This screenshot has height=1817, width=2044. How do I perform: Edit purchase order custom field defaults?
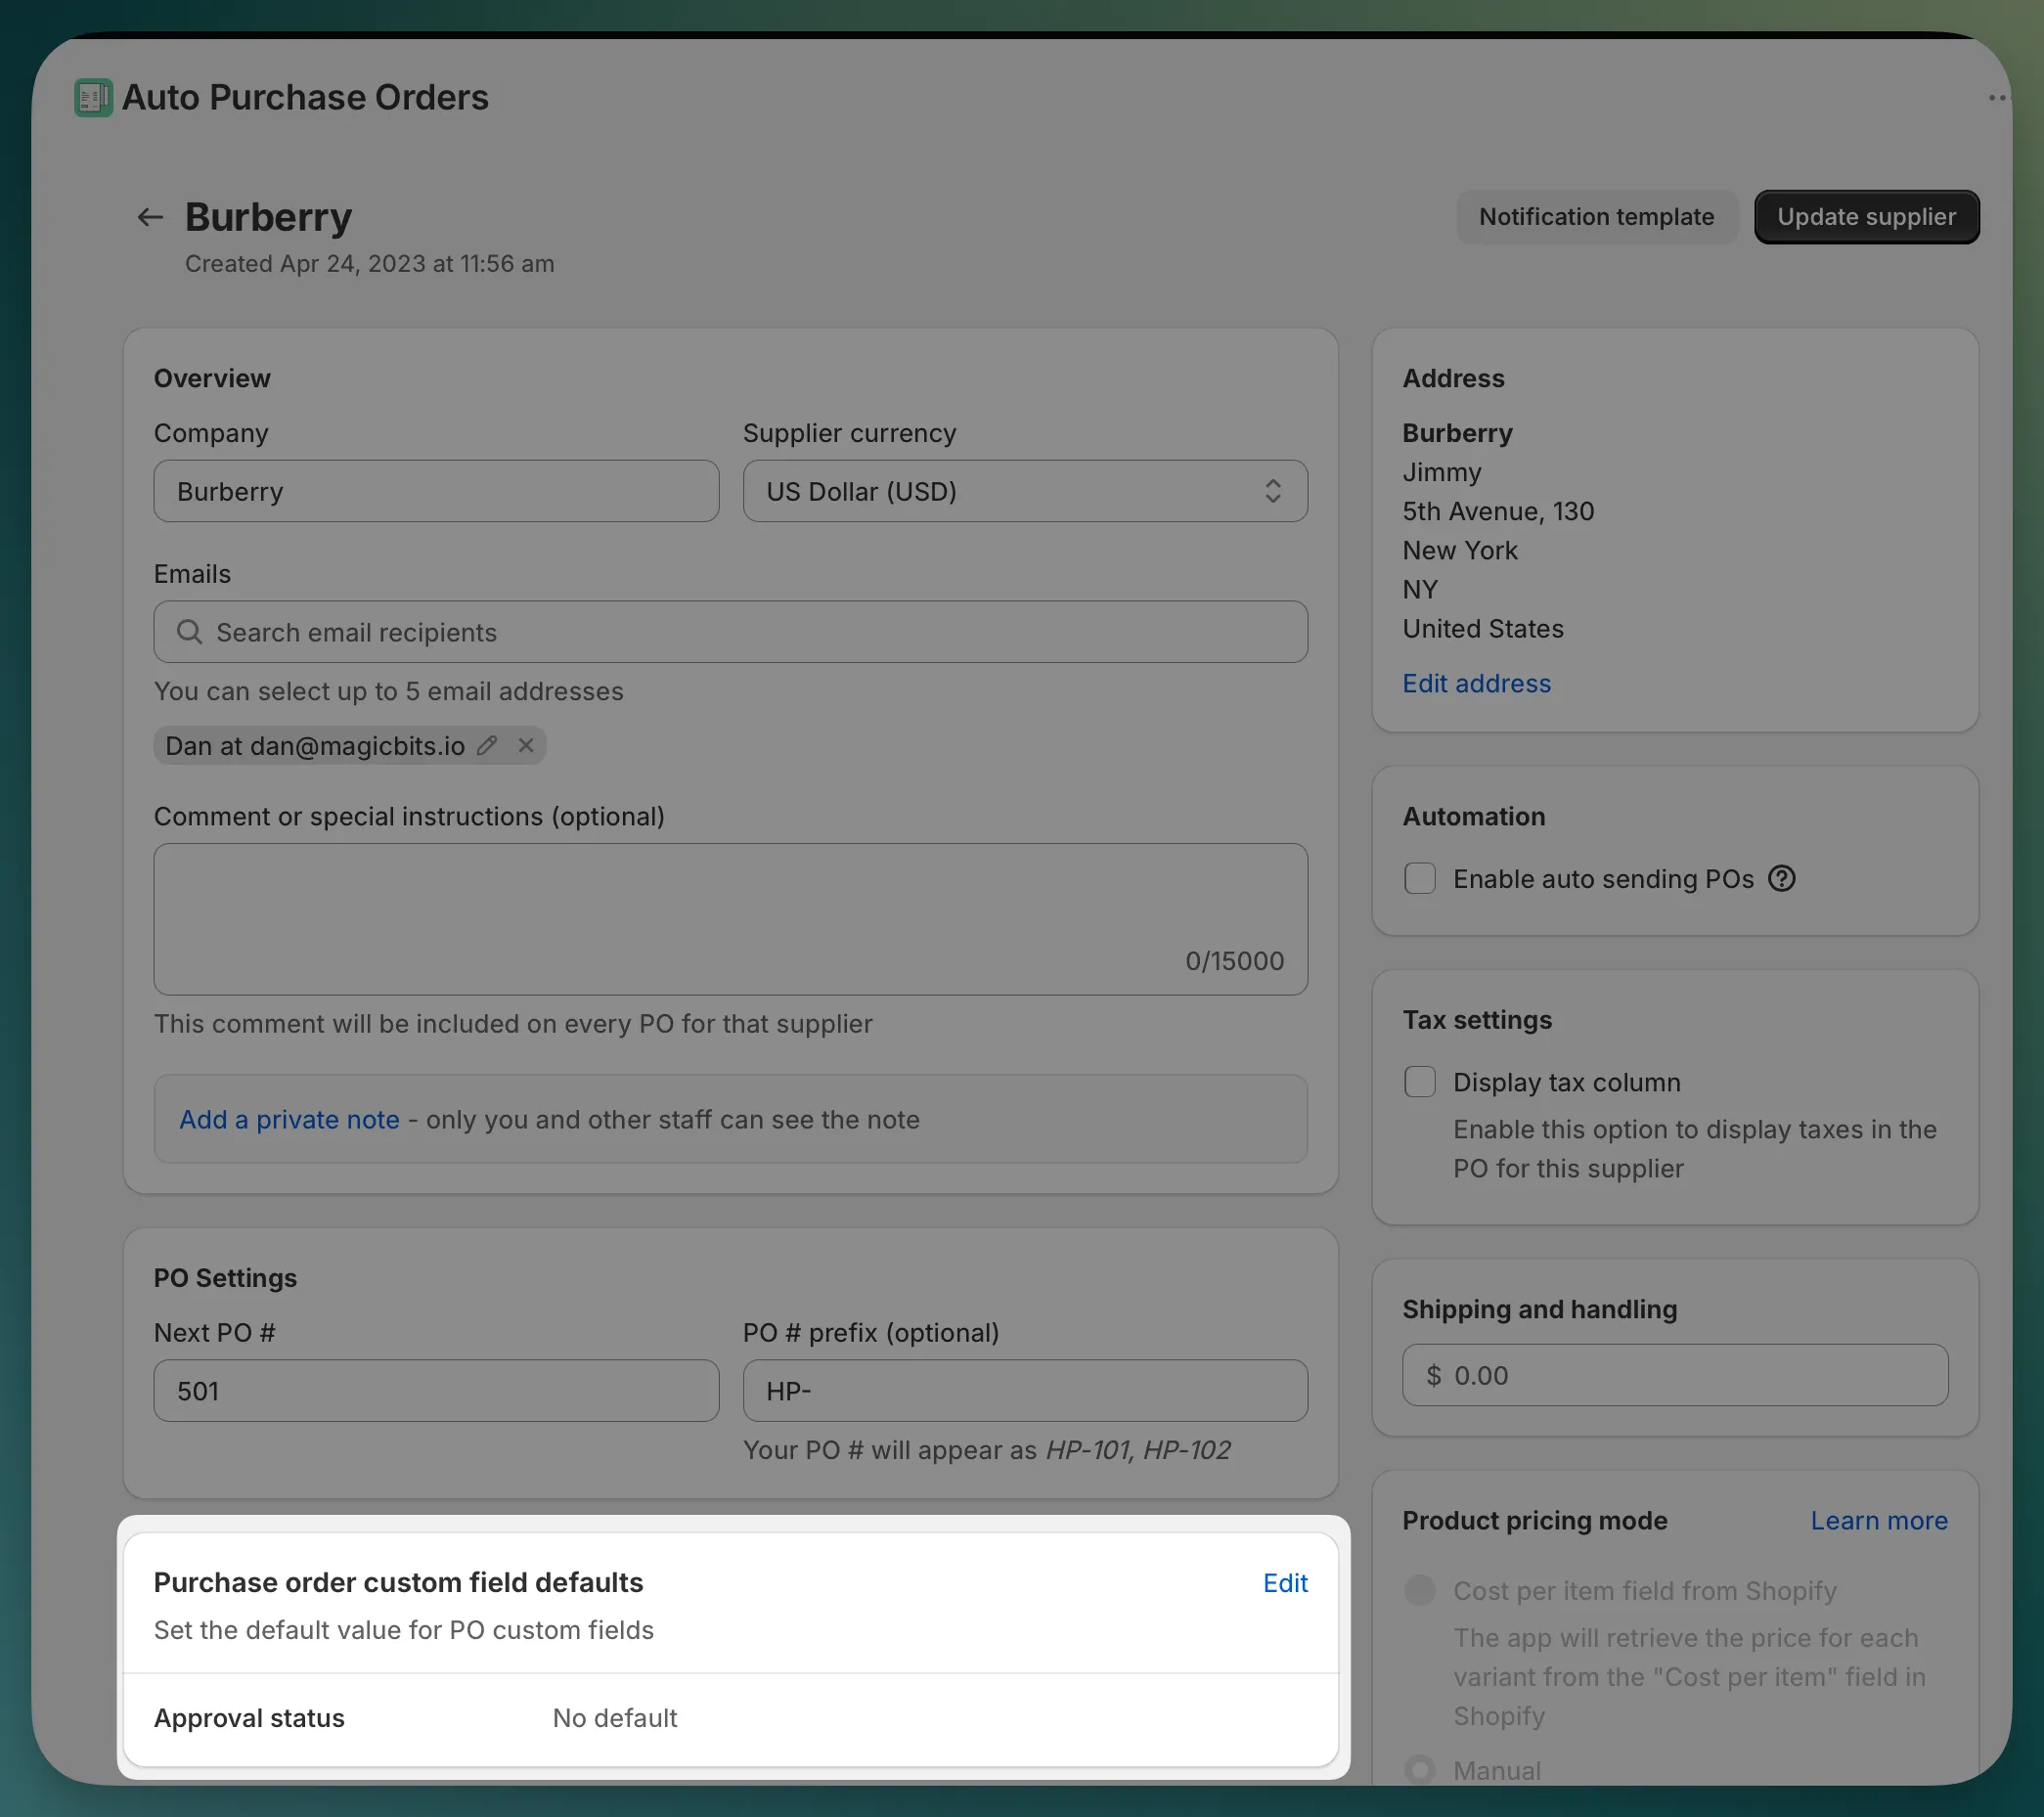click(1285, 1583)
